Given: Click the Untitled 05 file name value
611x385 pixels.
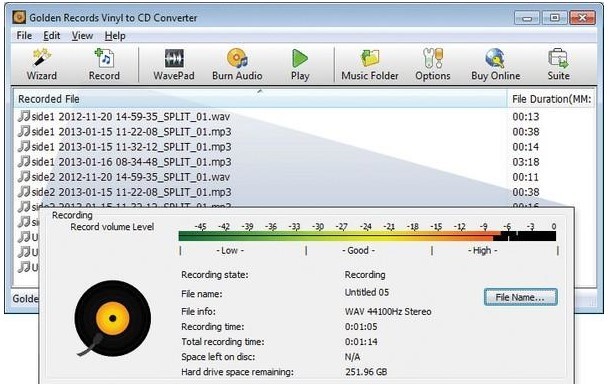Looking at the screenshot, I should (x=367, y=292).
